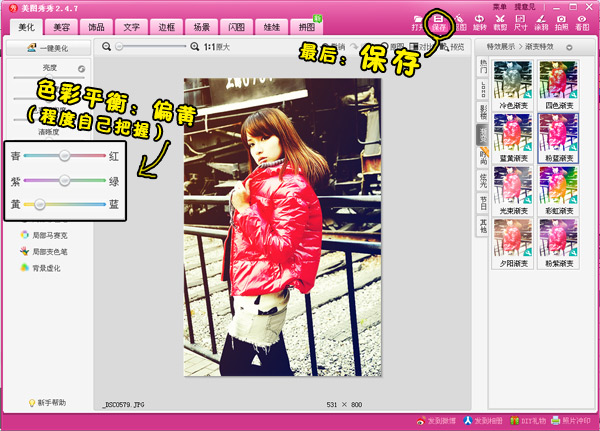
Task: Click the zoom-out magnifier icon
Action: coord(105,47)
